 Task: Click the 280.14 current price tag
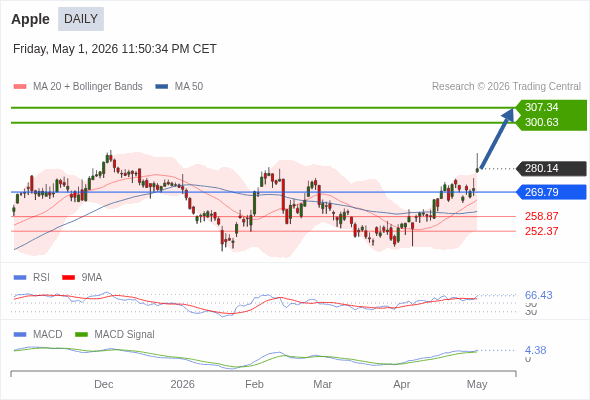pyautogui.click(x=552, y=168)
